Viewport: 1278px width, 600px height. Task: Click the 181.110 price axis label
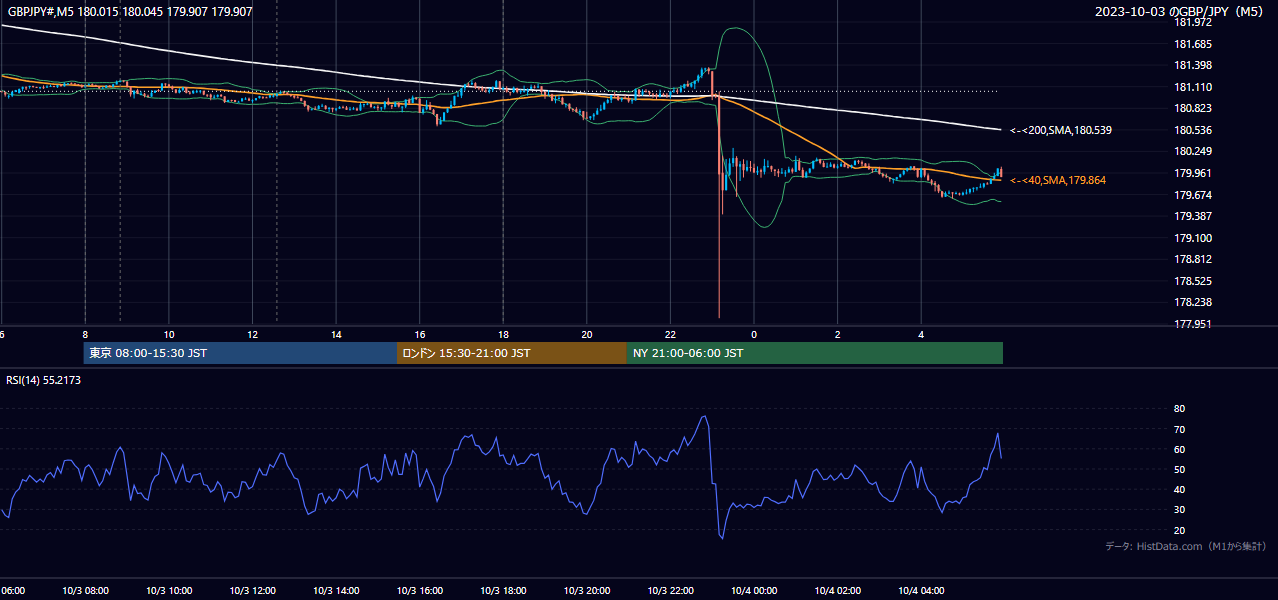tap(1192, 87)
